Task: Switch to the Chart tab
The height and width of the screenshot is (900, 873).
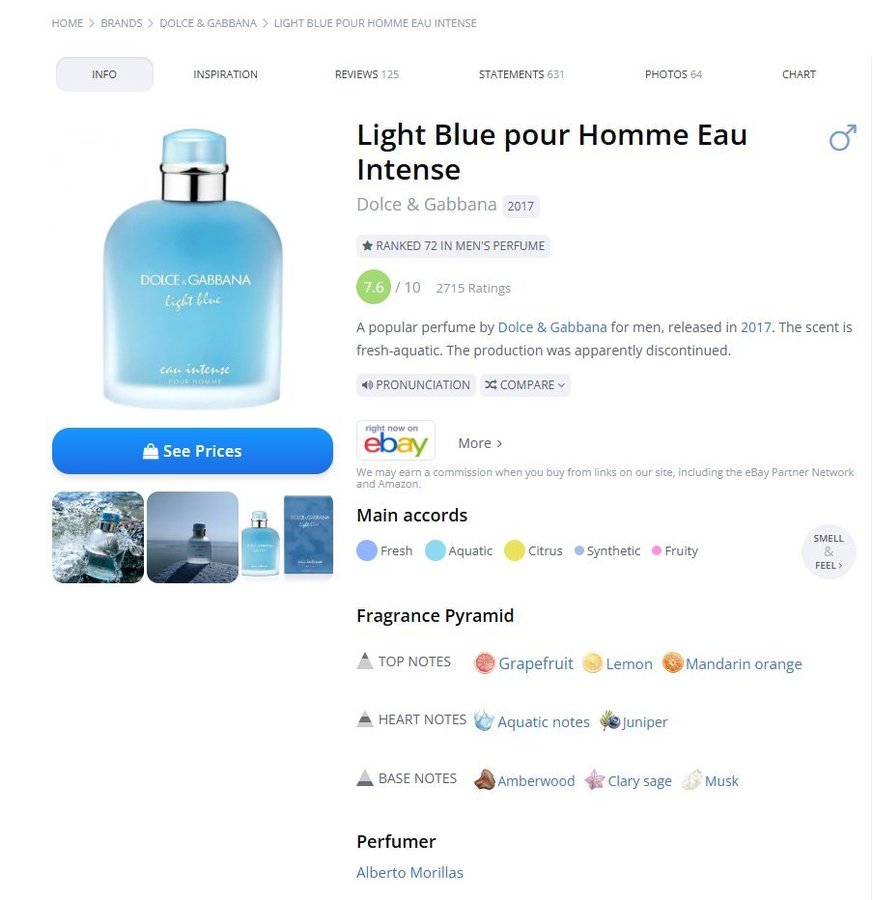Action: pos(798,75)
